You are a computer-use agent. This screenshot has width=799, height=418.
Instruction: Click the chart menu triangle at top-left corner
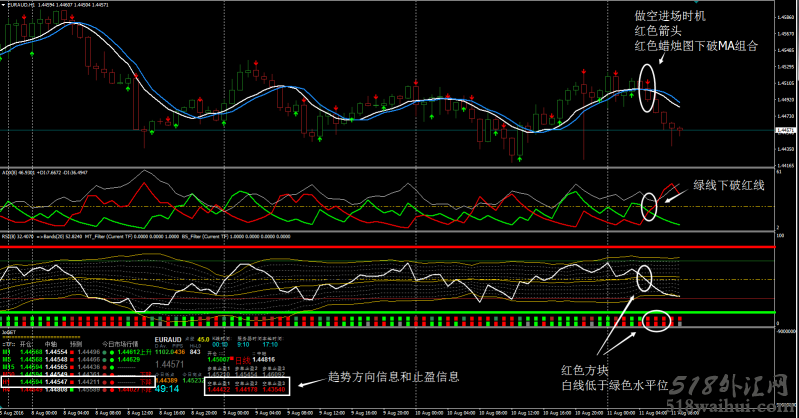[4, 5]
